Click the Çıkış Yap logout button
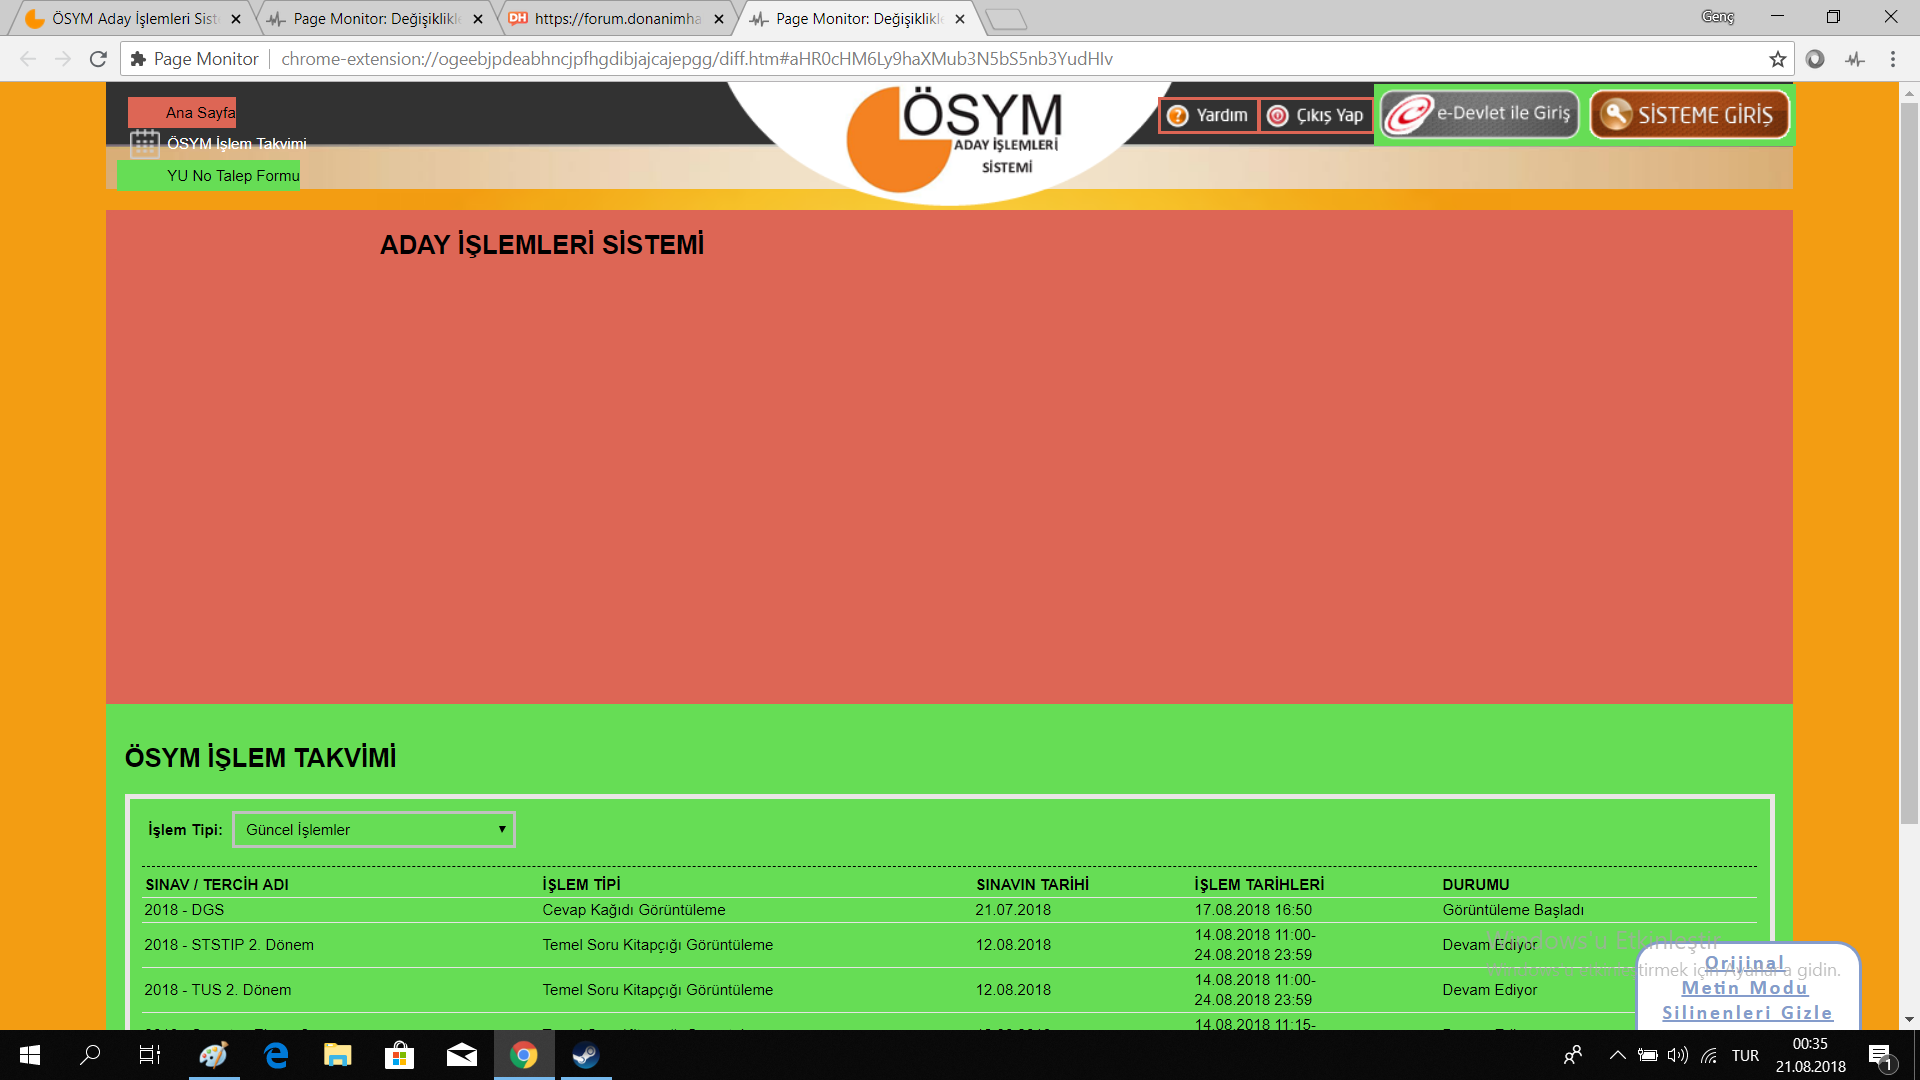The height and width of the screenshot is (1080, 1920). tap(1316, 115)
